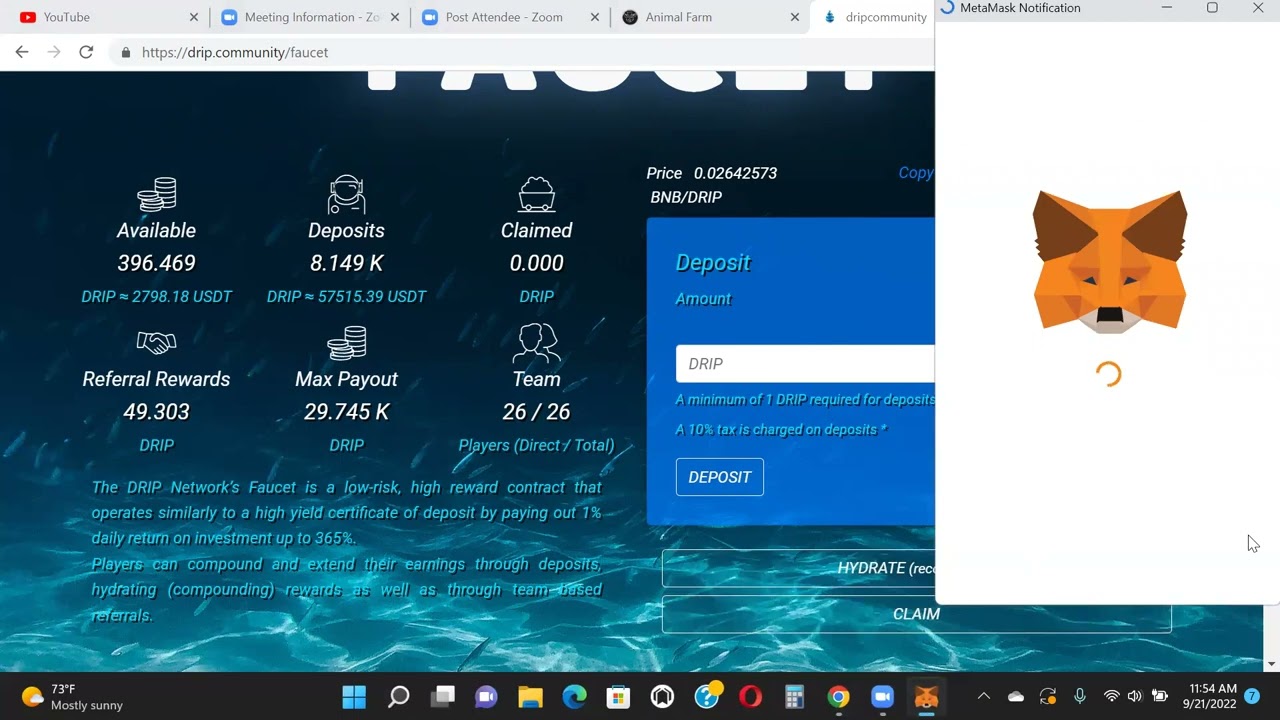Image resolution: width=1280 pixels, height=720 pixels.
Task: Click the site padlock icon
Action: (x=125, y=52)
